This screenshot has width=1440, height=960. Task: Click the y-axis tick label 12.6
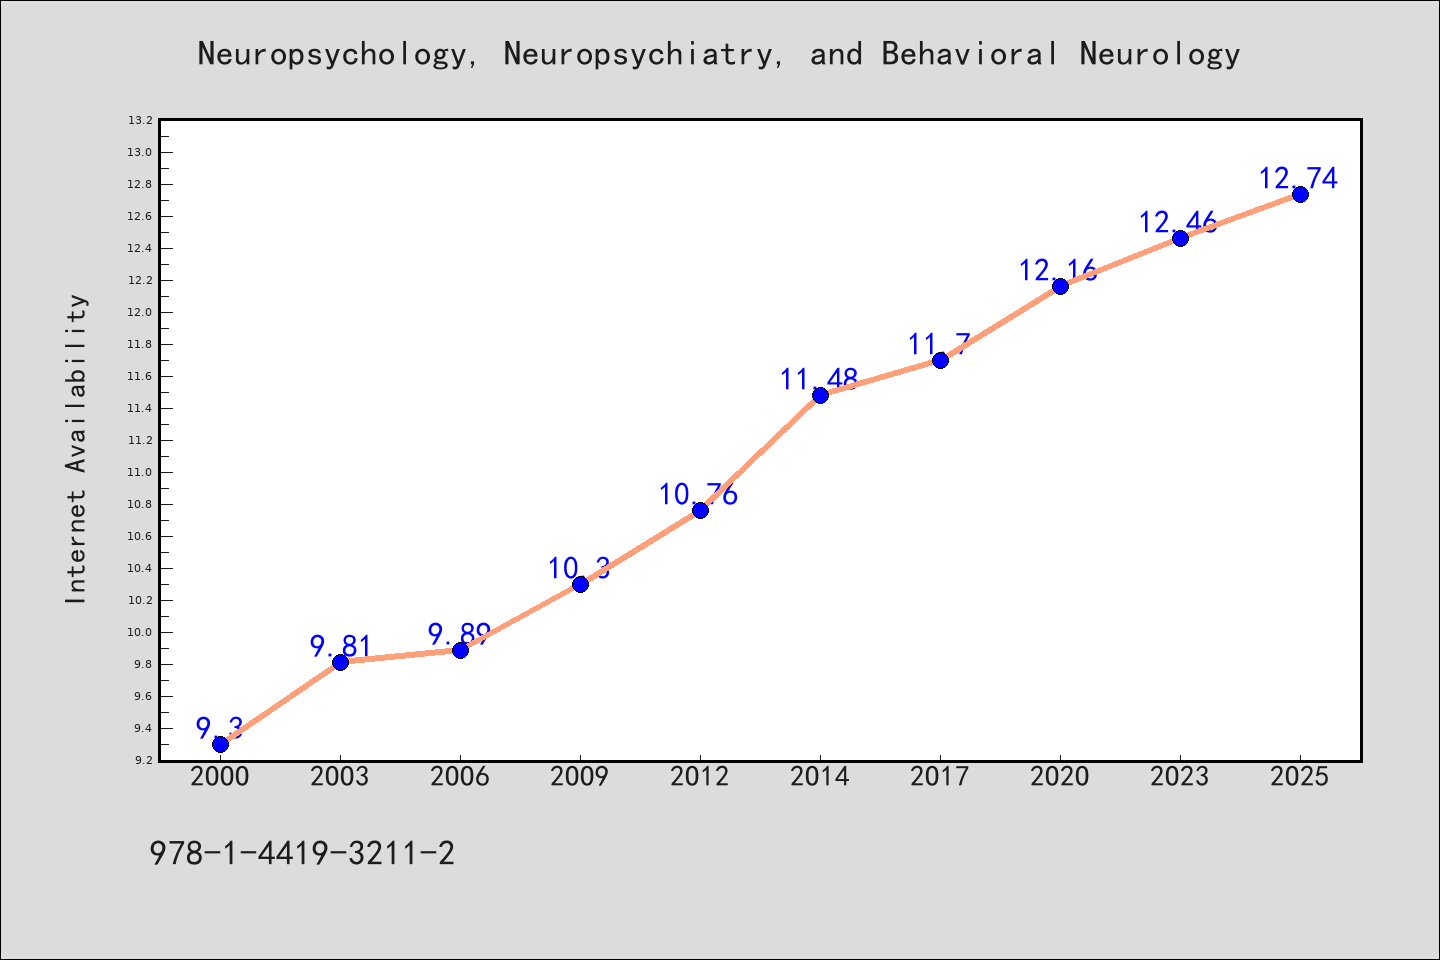[x=140, y=216]
